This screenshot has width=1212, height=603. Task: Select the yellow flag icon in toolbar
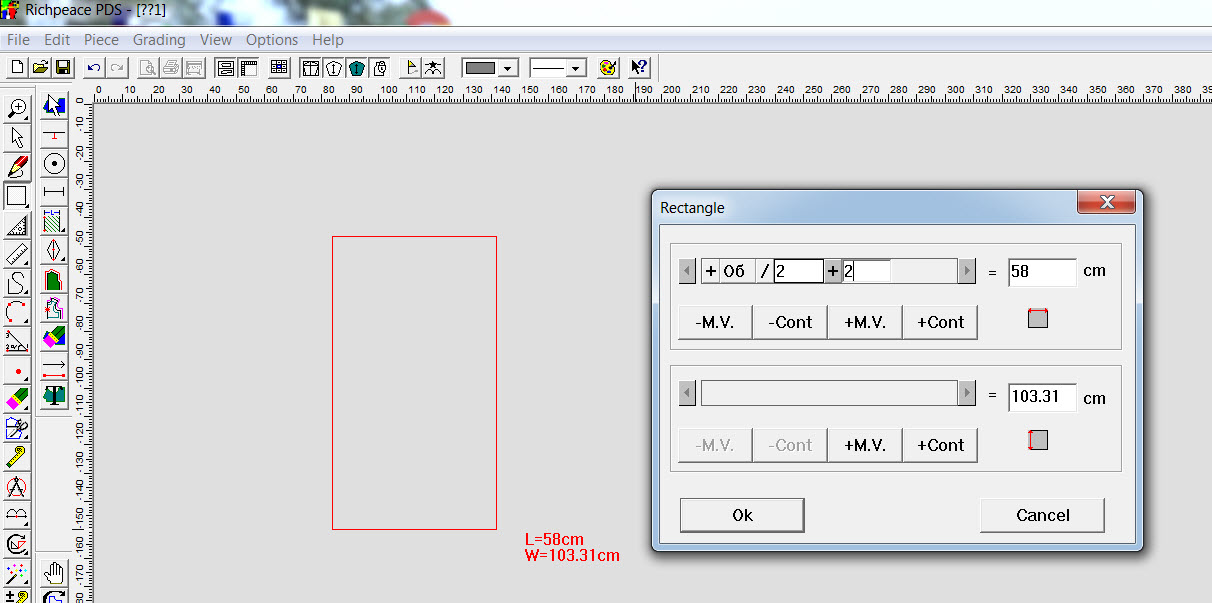coord(409,68)
